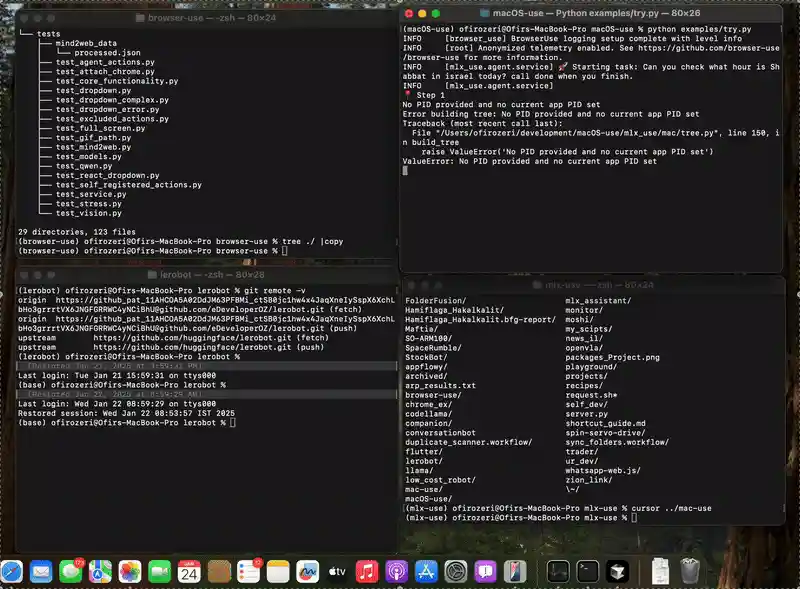Click '29 directories, 123 files' summary line
Viewport: 800px width, 589px height.
click(77, 232)
